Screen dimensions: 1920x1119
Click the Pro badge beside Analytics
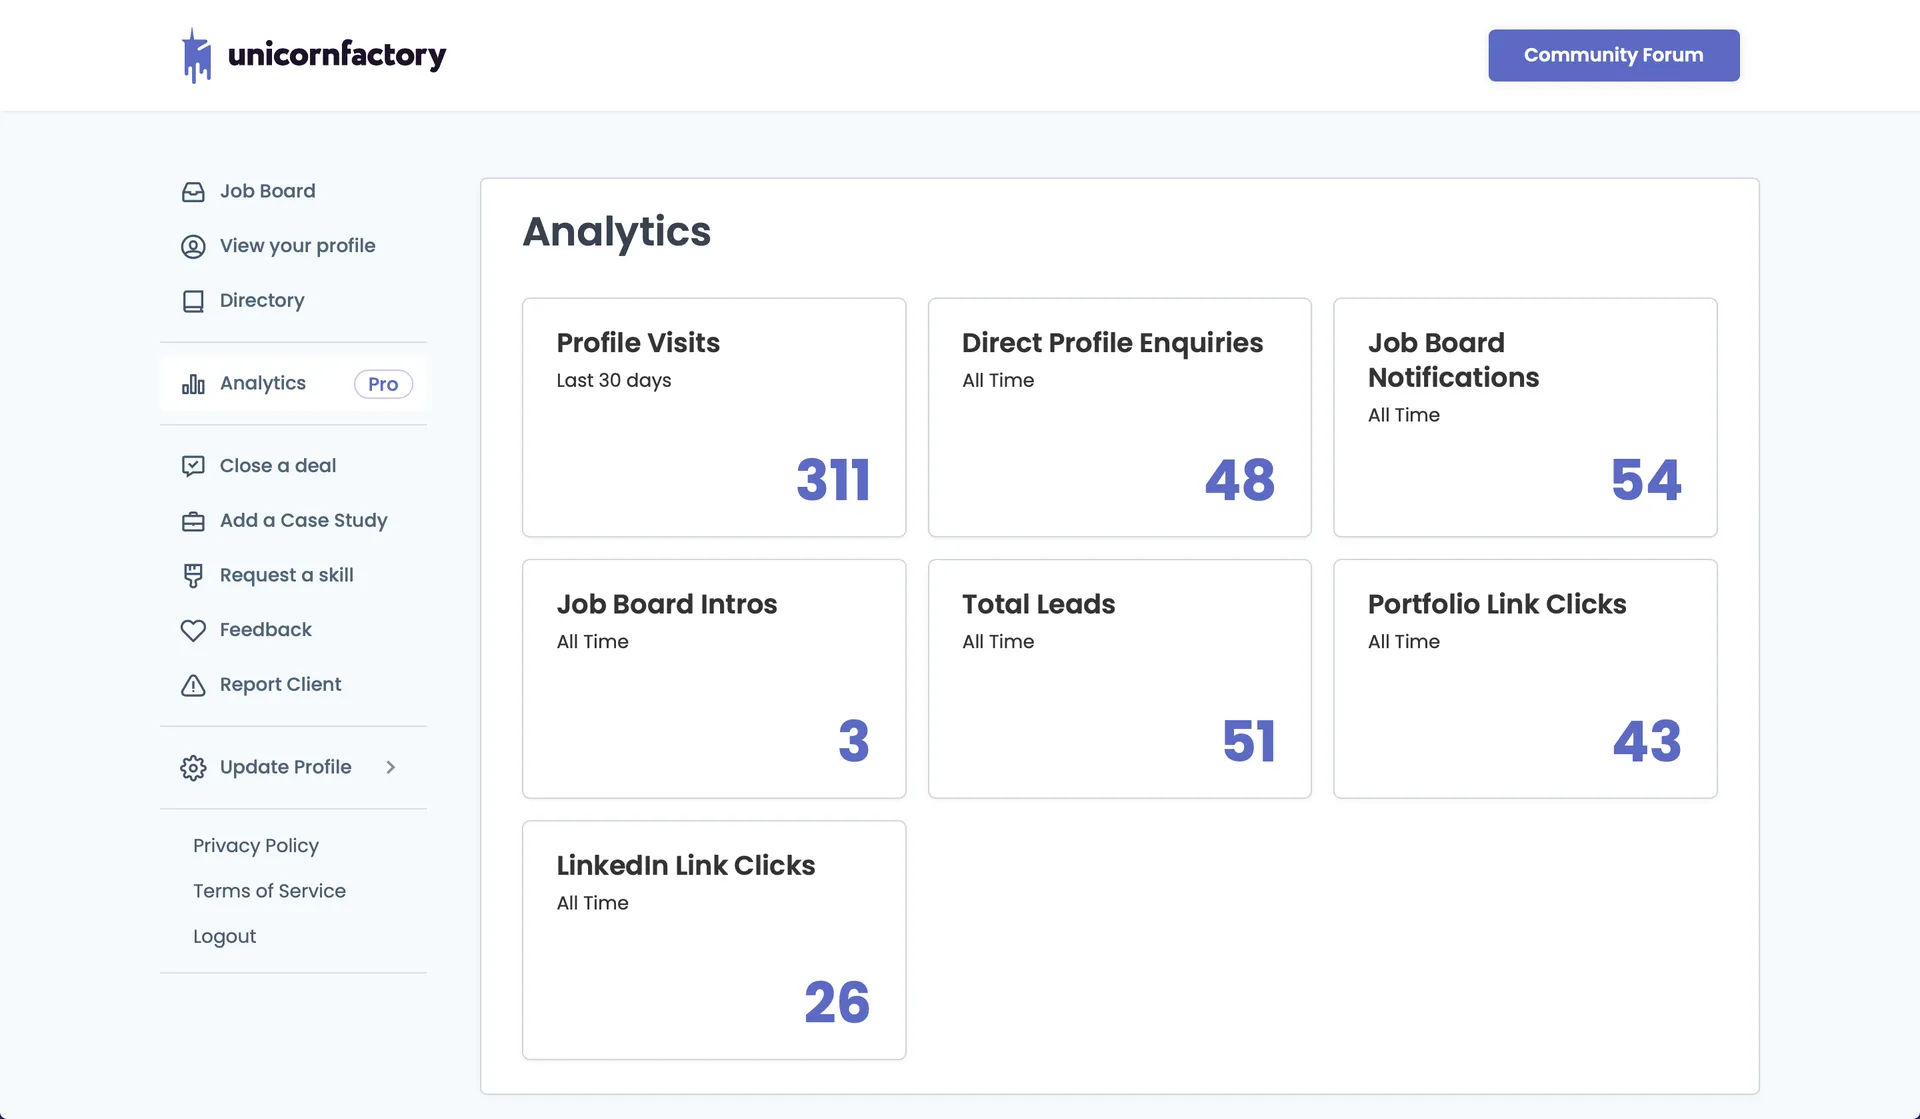click(383, 384)
